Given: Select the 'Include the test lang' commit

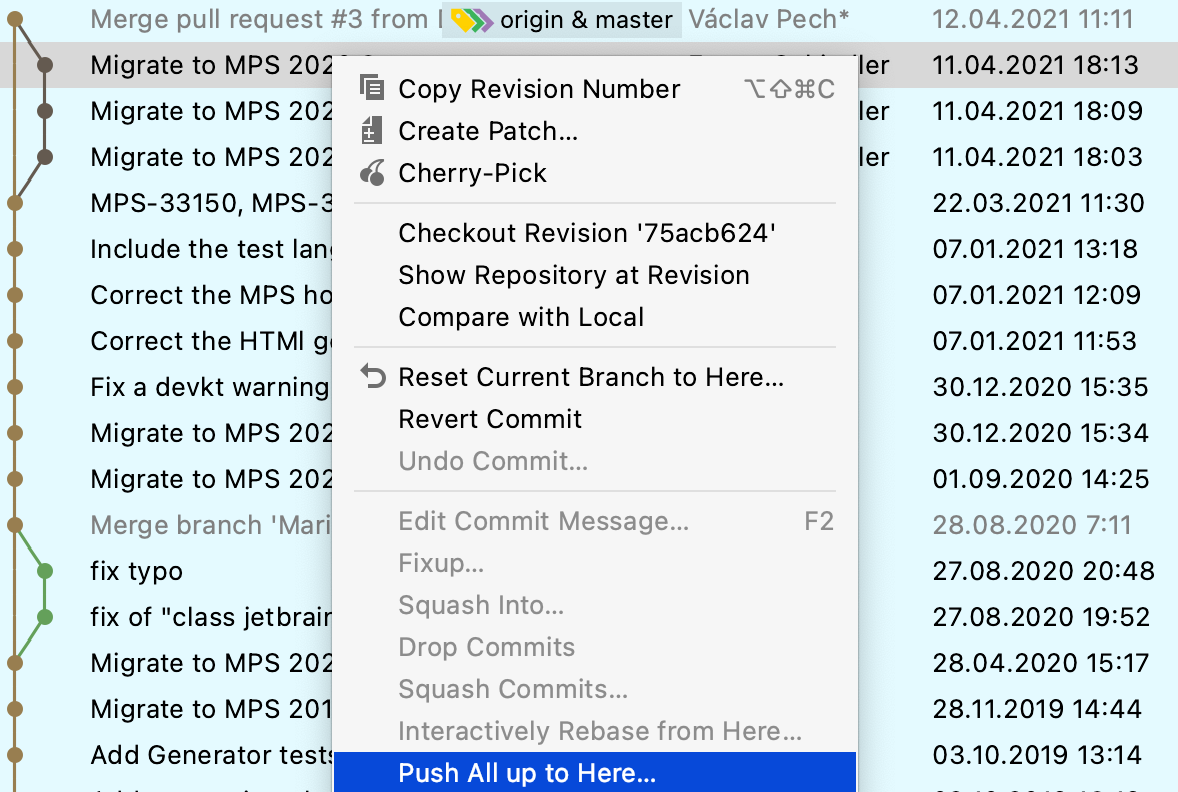Looking at the screenshot, I should coord(211,249).
